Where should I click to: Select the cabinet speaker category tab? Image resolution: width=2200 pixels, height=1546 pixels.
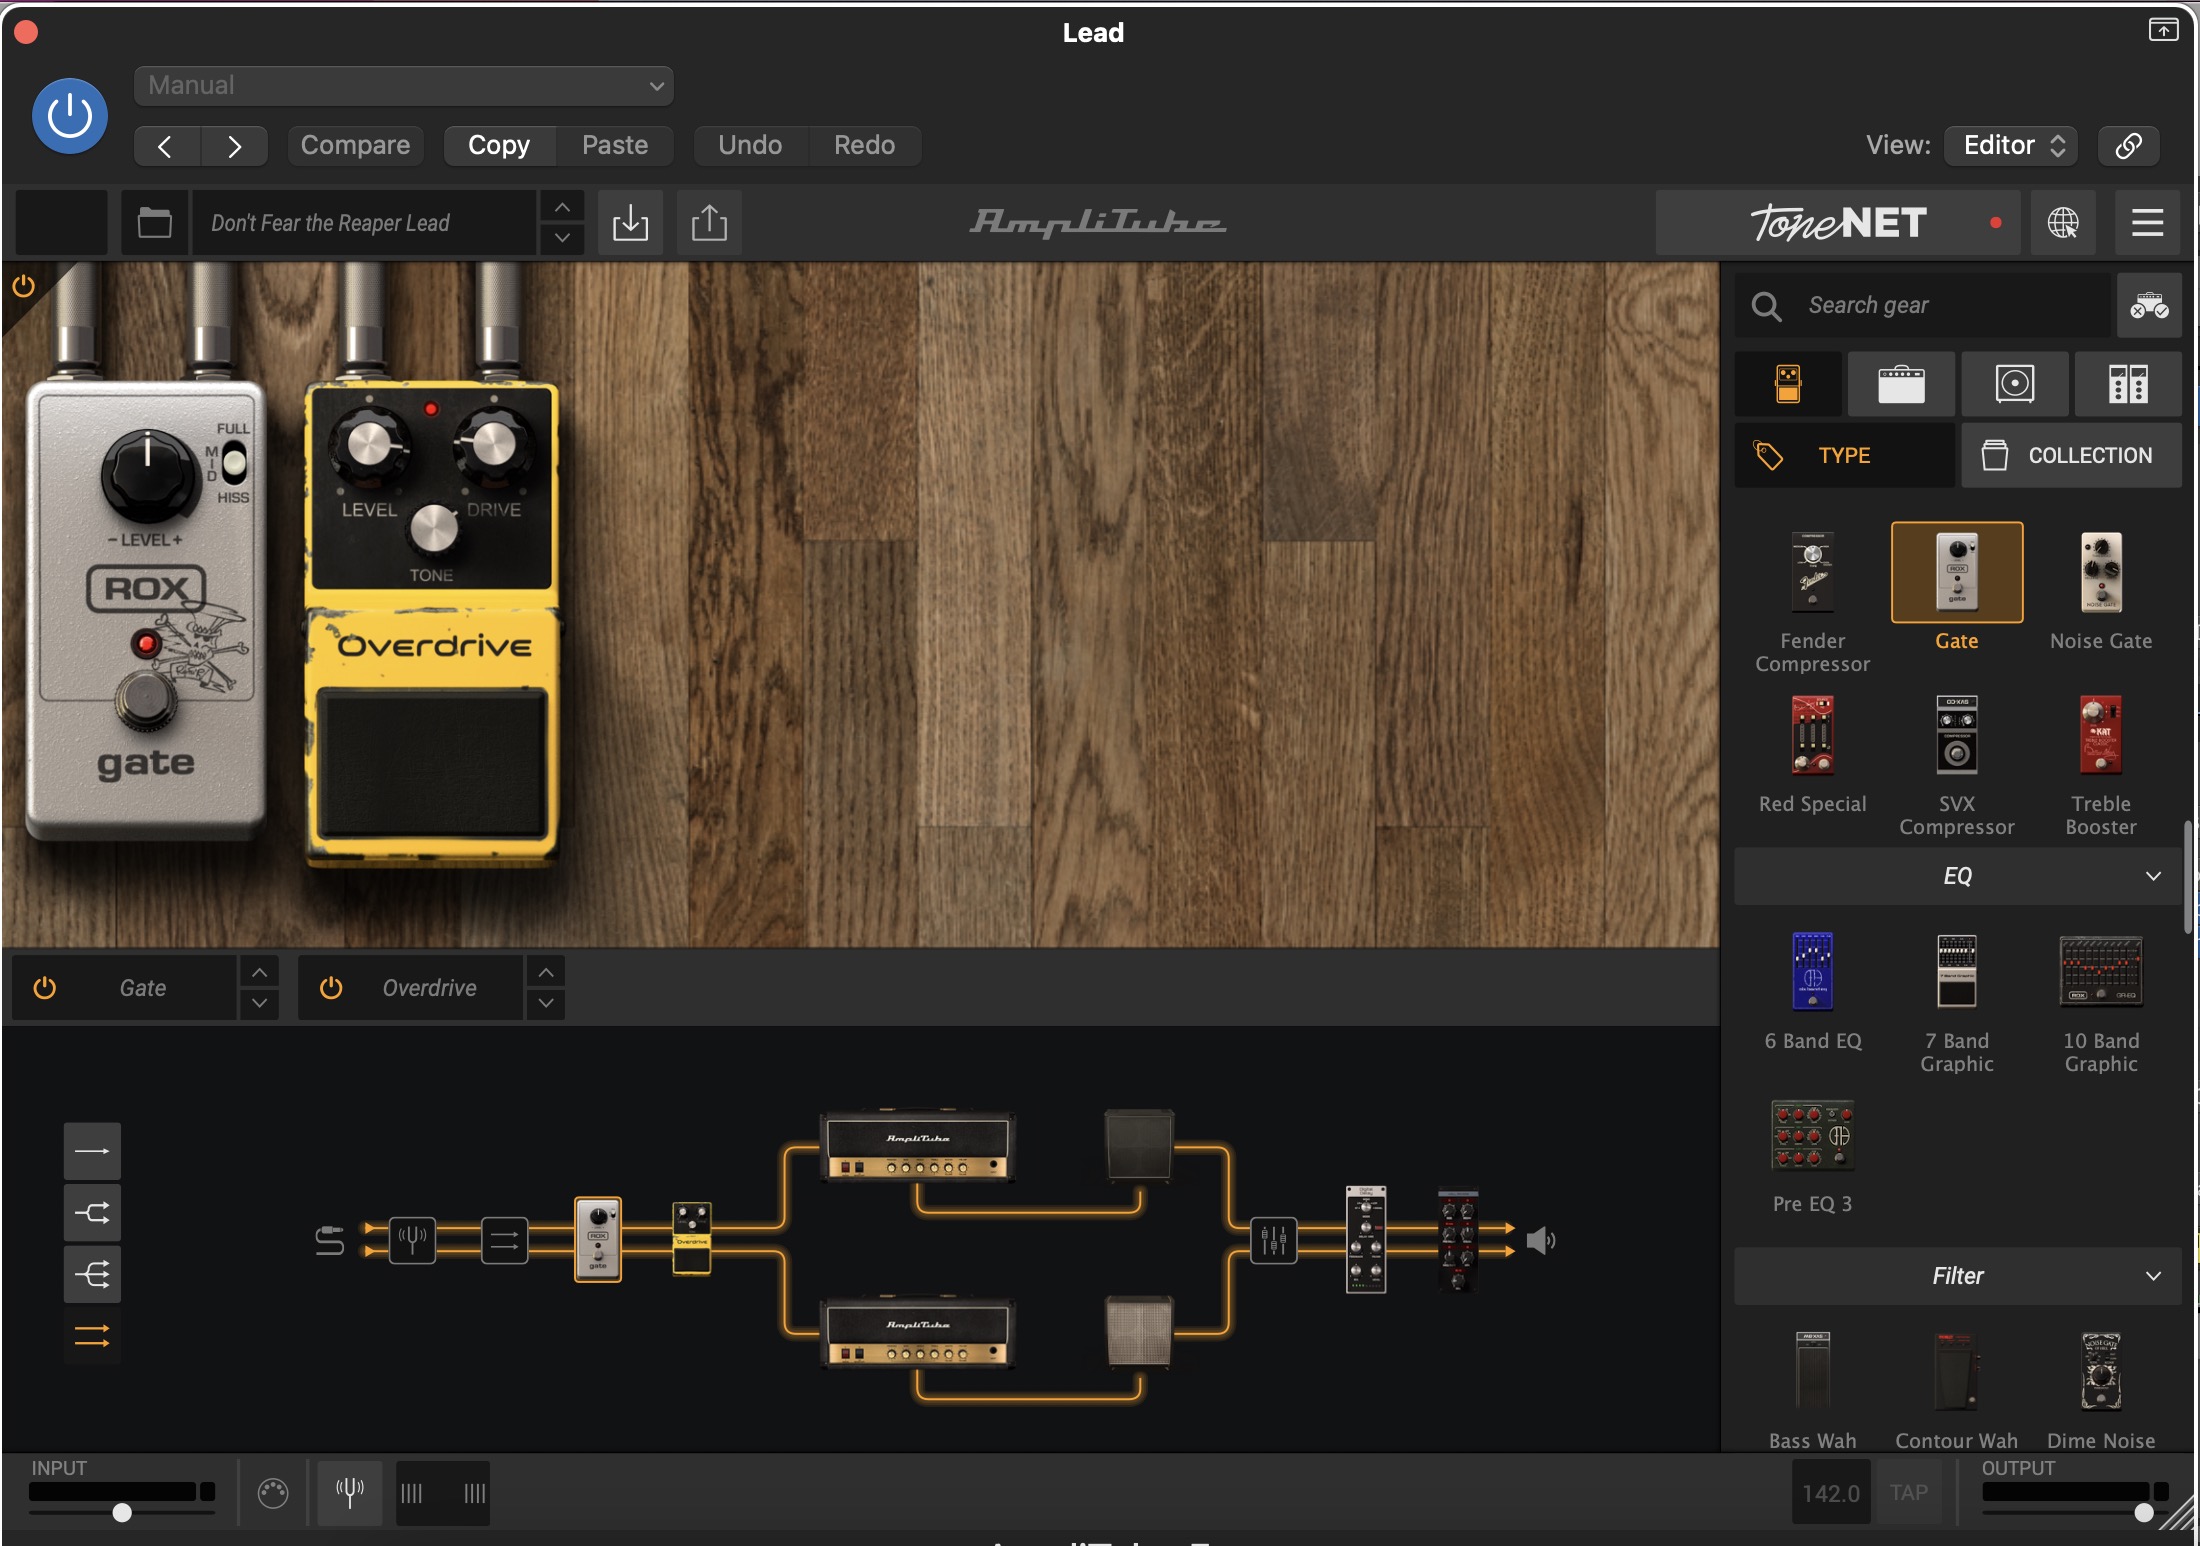2014,384
